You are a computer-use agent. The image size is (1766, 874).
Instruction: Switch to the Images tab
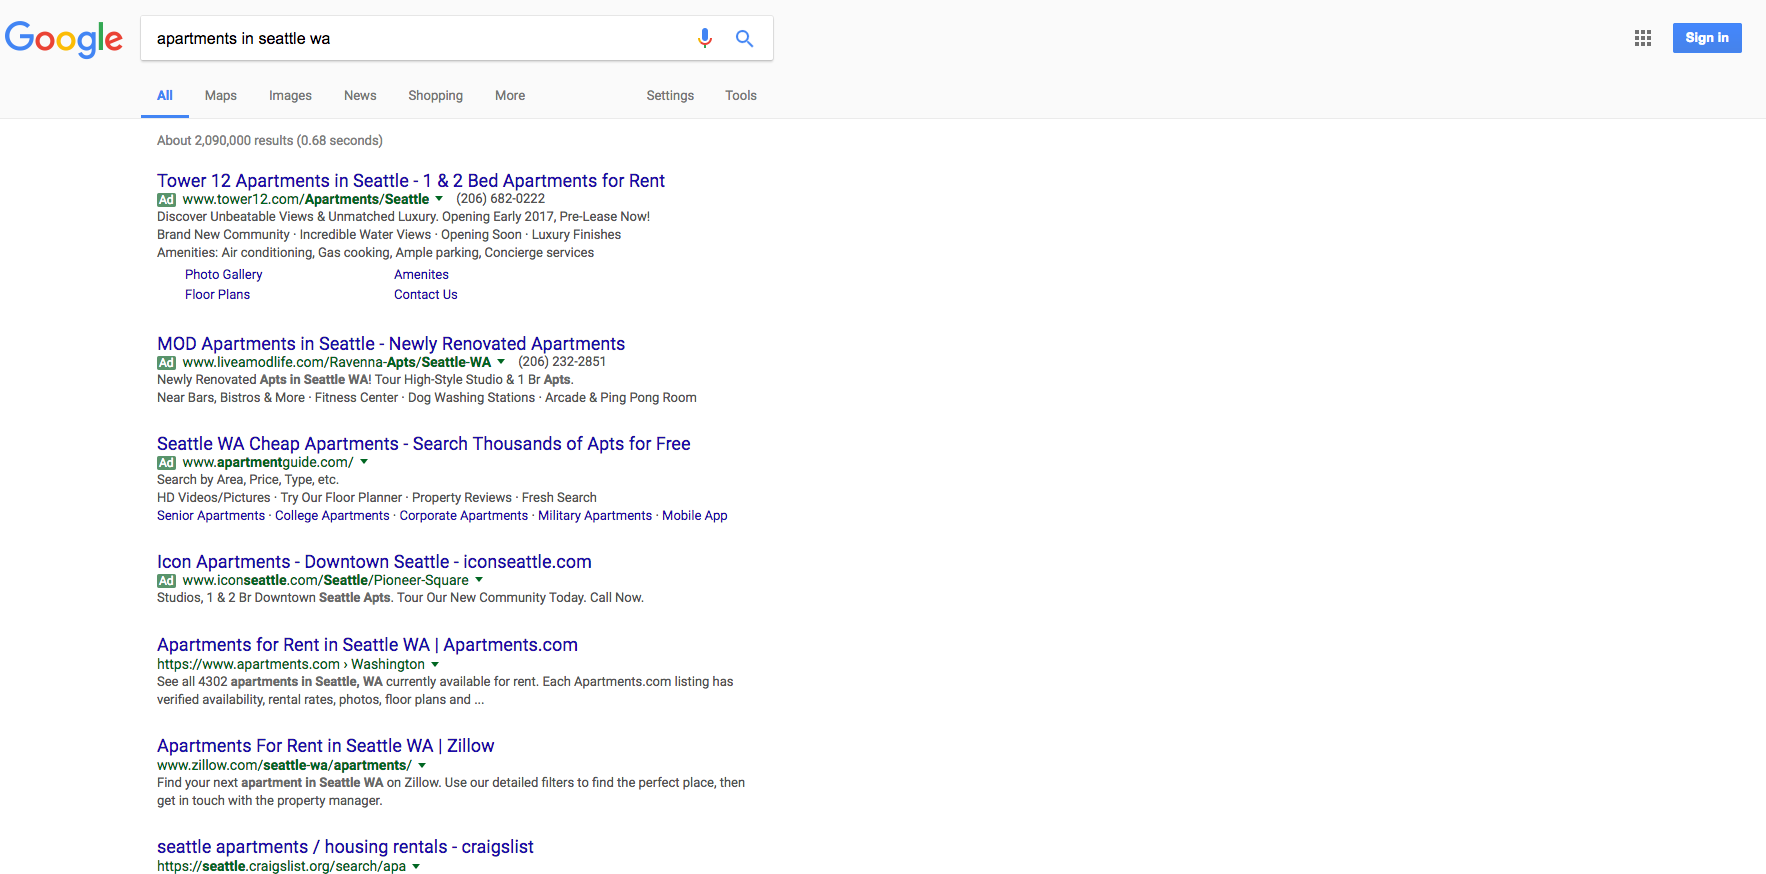(290, 96)
